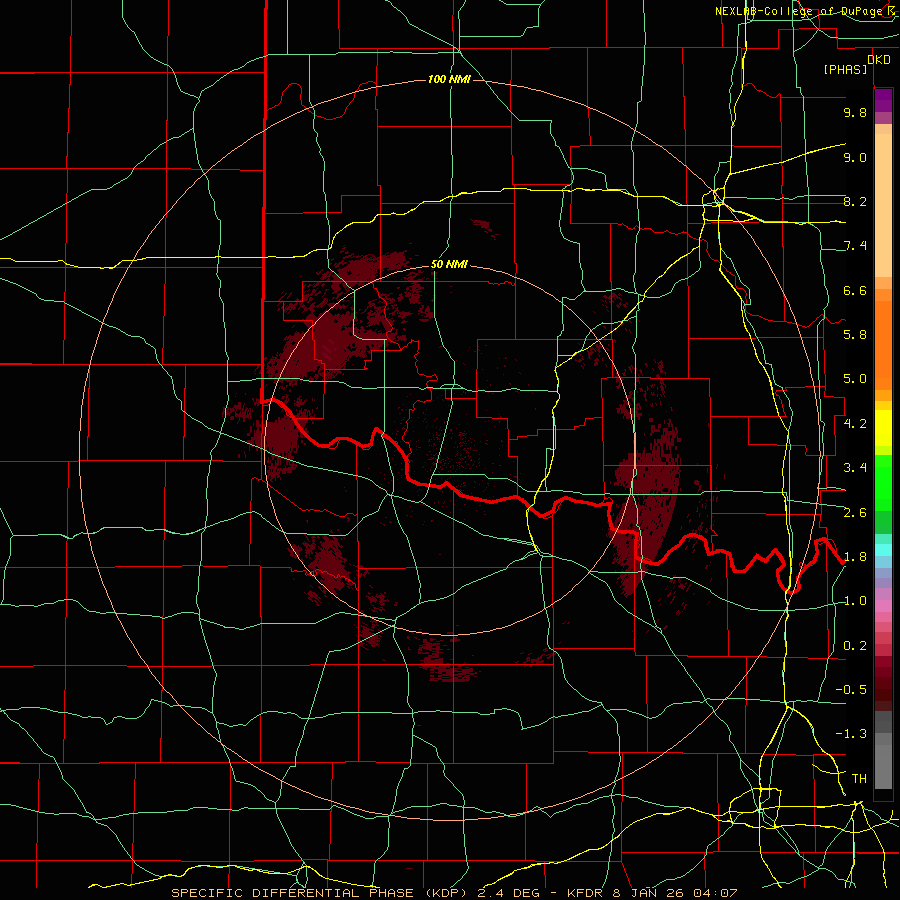This screenshot has height=900, width=900.
Task: Select the DKD label above the color scale
Action: [x=878, y=60]
